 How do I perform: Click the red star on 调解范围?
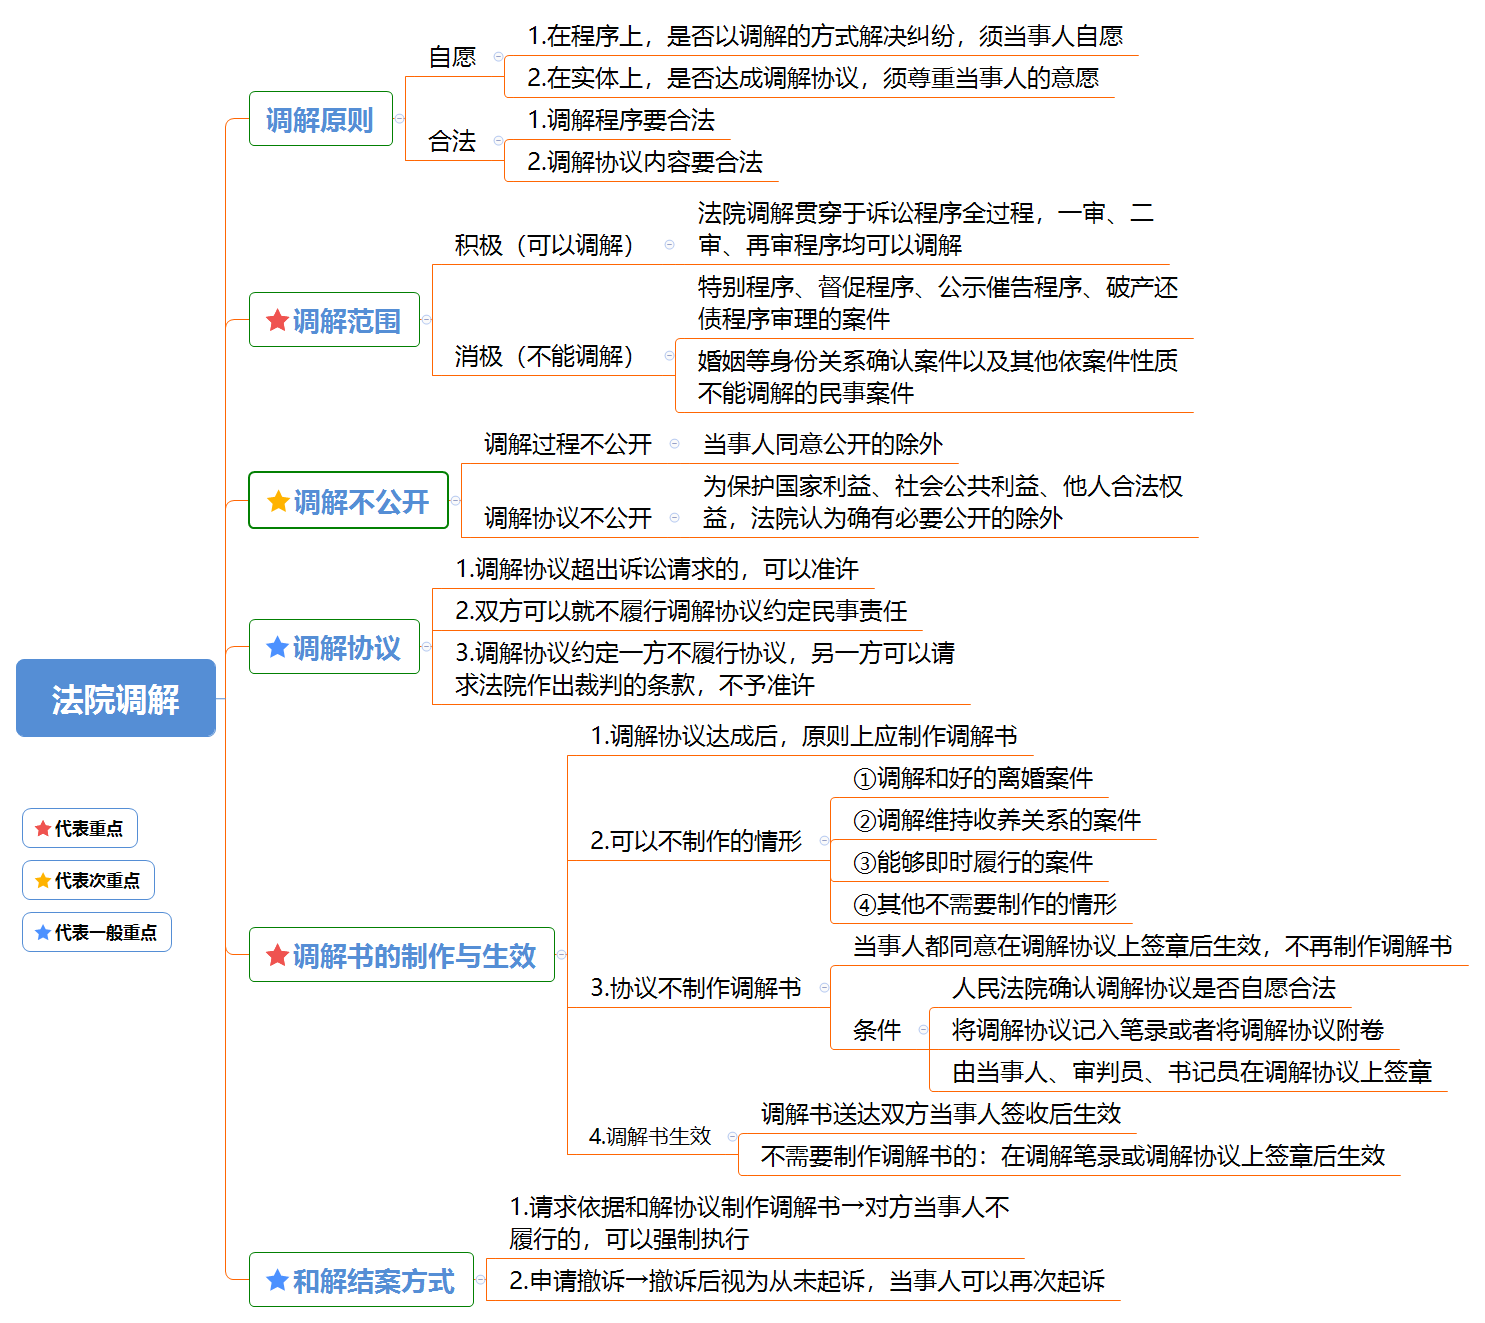pyautogui.click(x=277, y=320)
